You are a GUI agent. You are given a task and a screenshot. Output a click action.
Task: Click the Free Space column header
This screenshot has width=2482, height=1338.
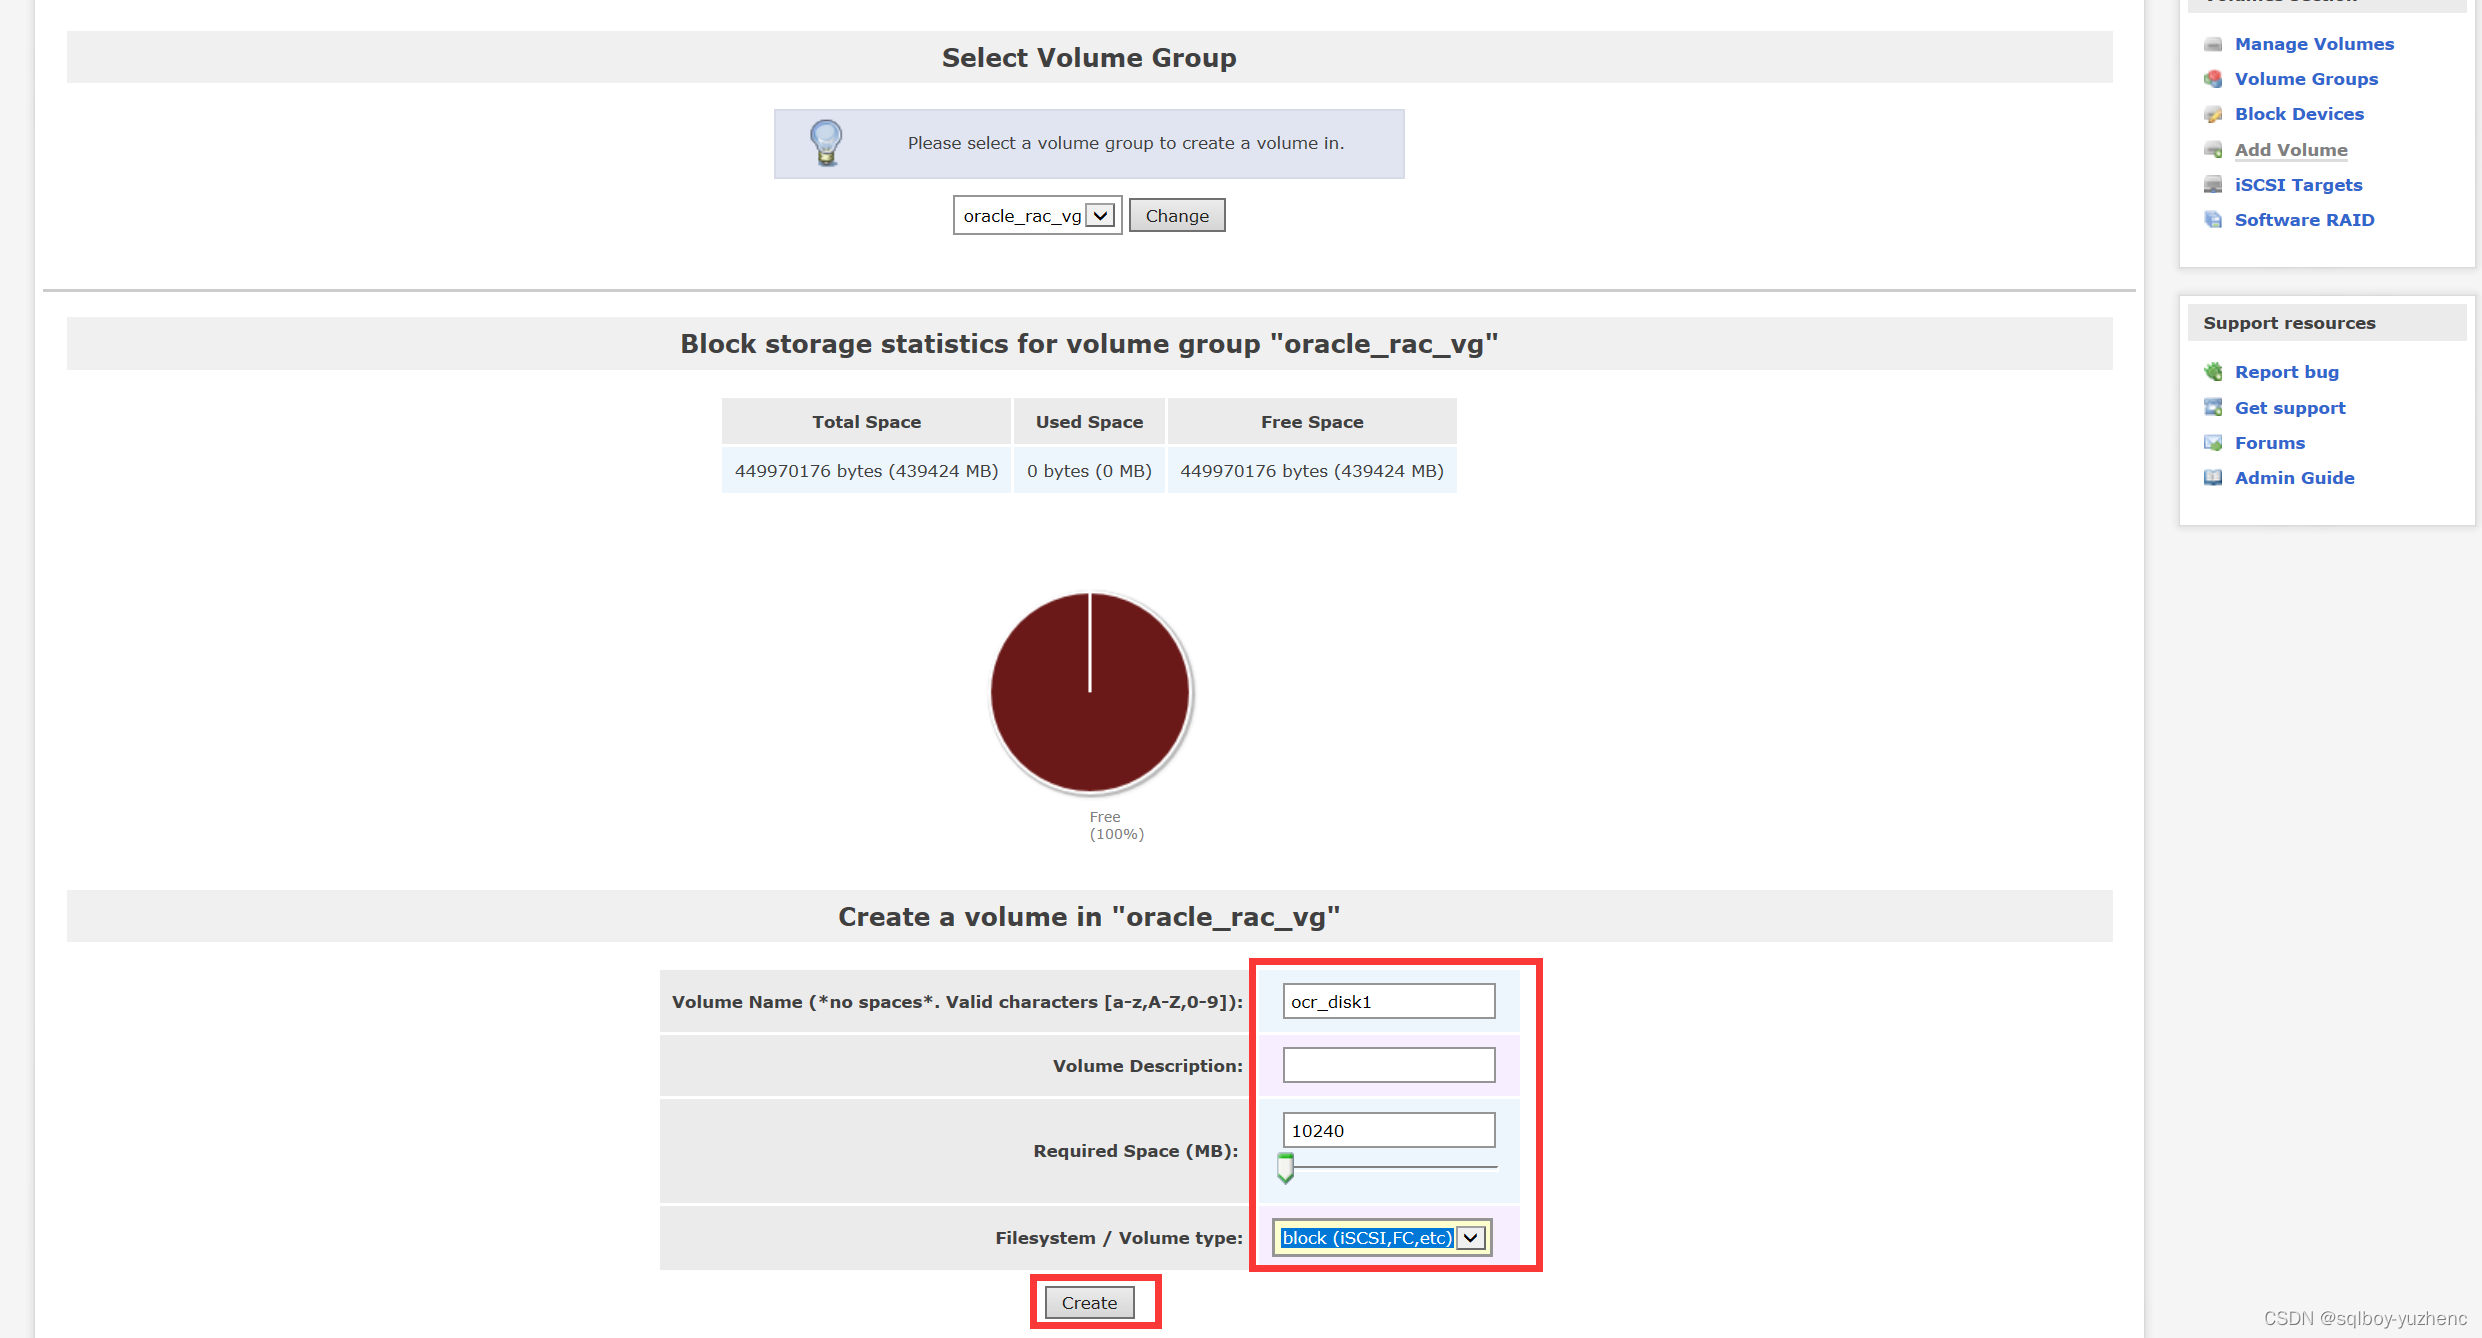pyautogui.click(x=1312, y=422)
